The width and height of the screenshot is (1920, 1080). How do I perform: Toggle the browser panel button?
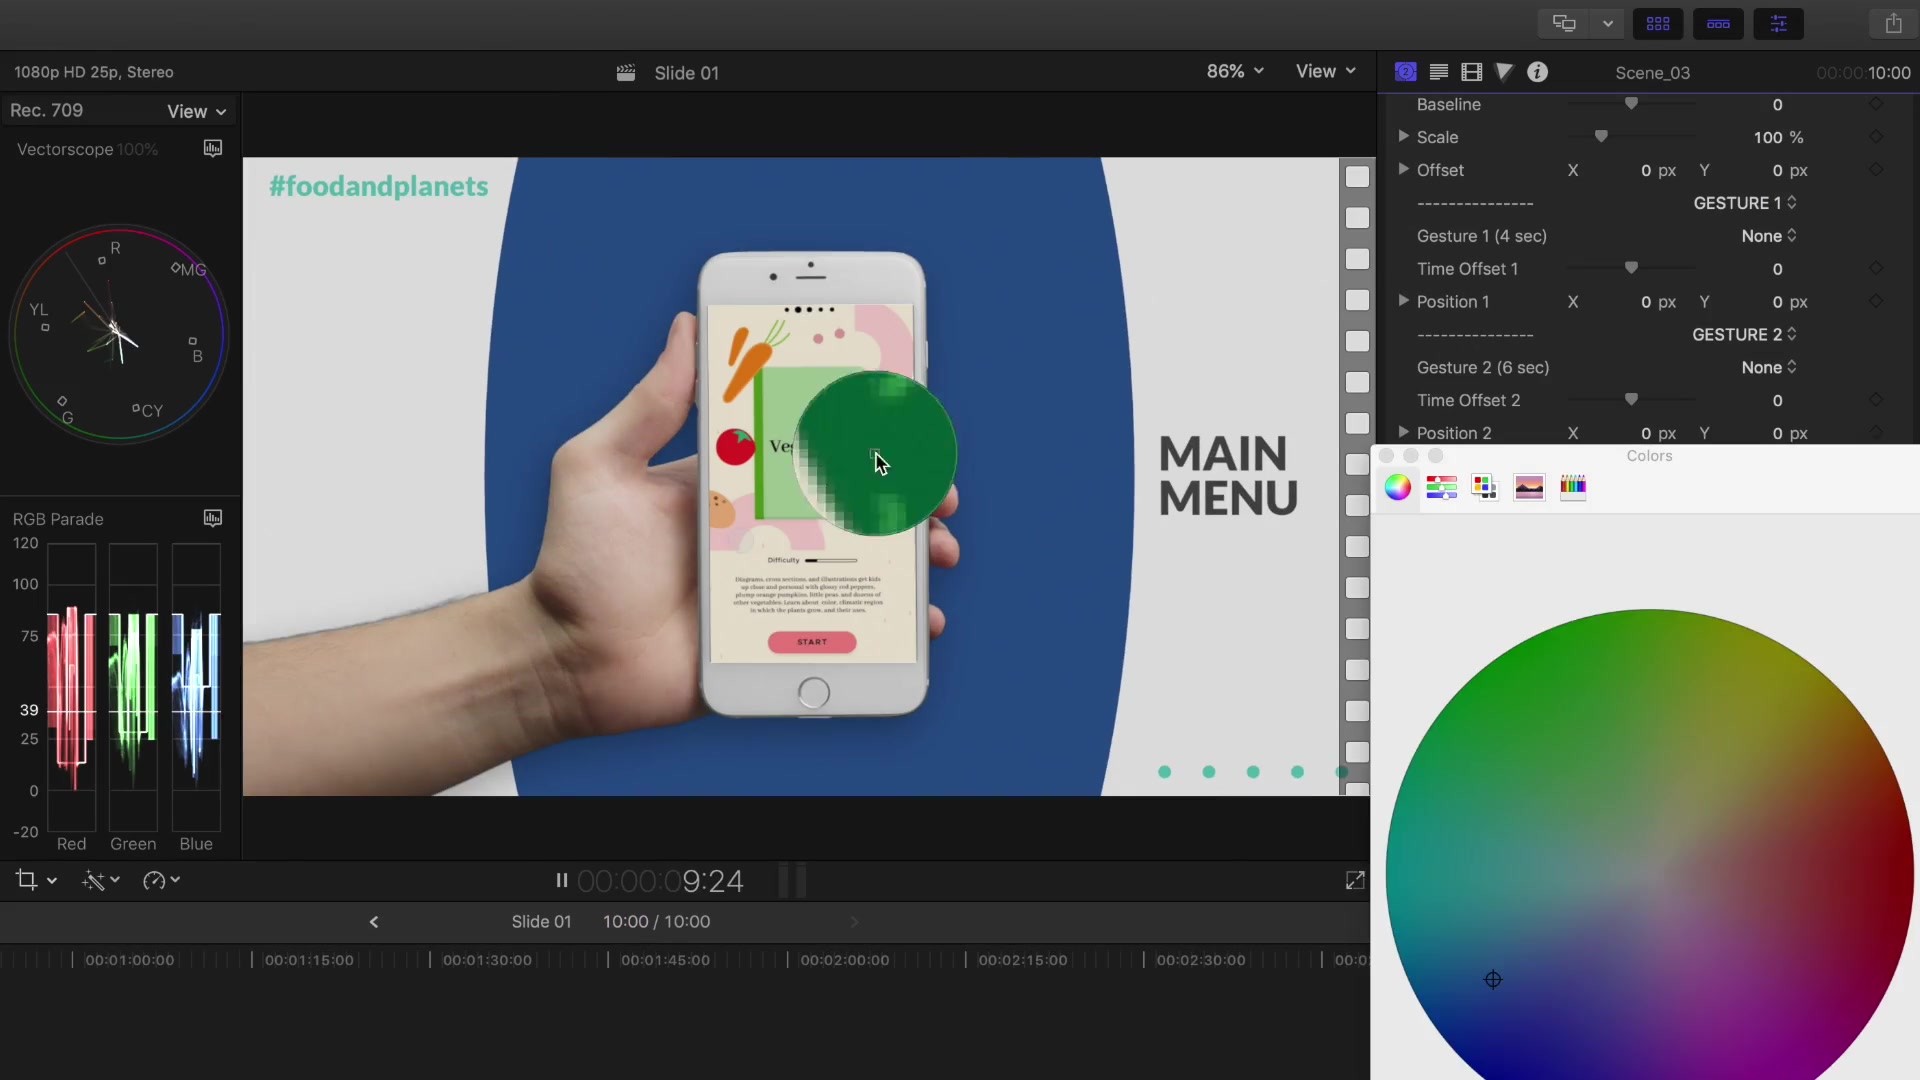(x=1658, y=23)
